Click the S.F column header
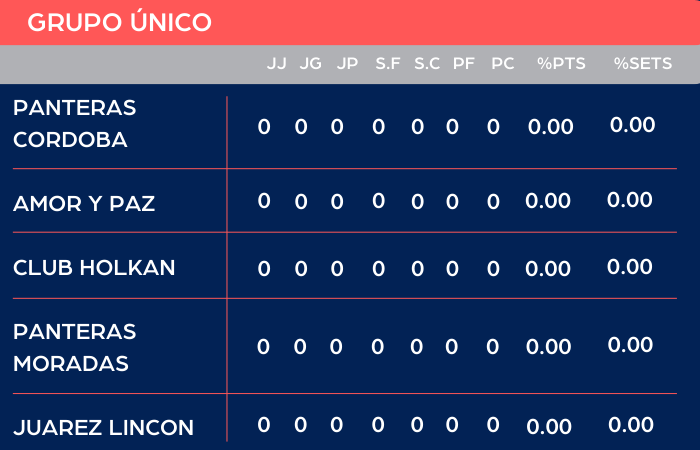Image resolution: width=700 pixels, height=450 pixels. pyautogui.click(x=388, y=64)
